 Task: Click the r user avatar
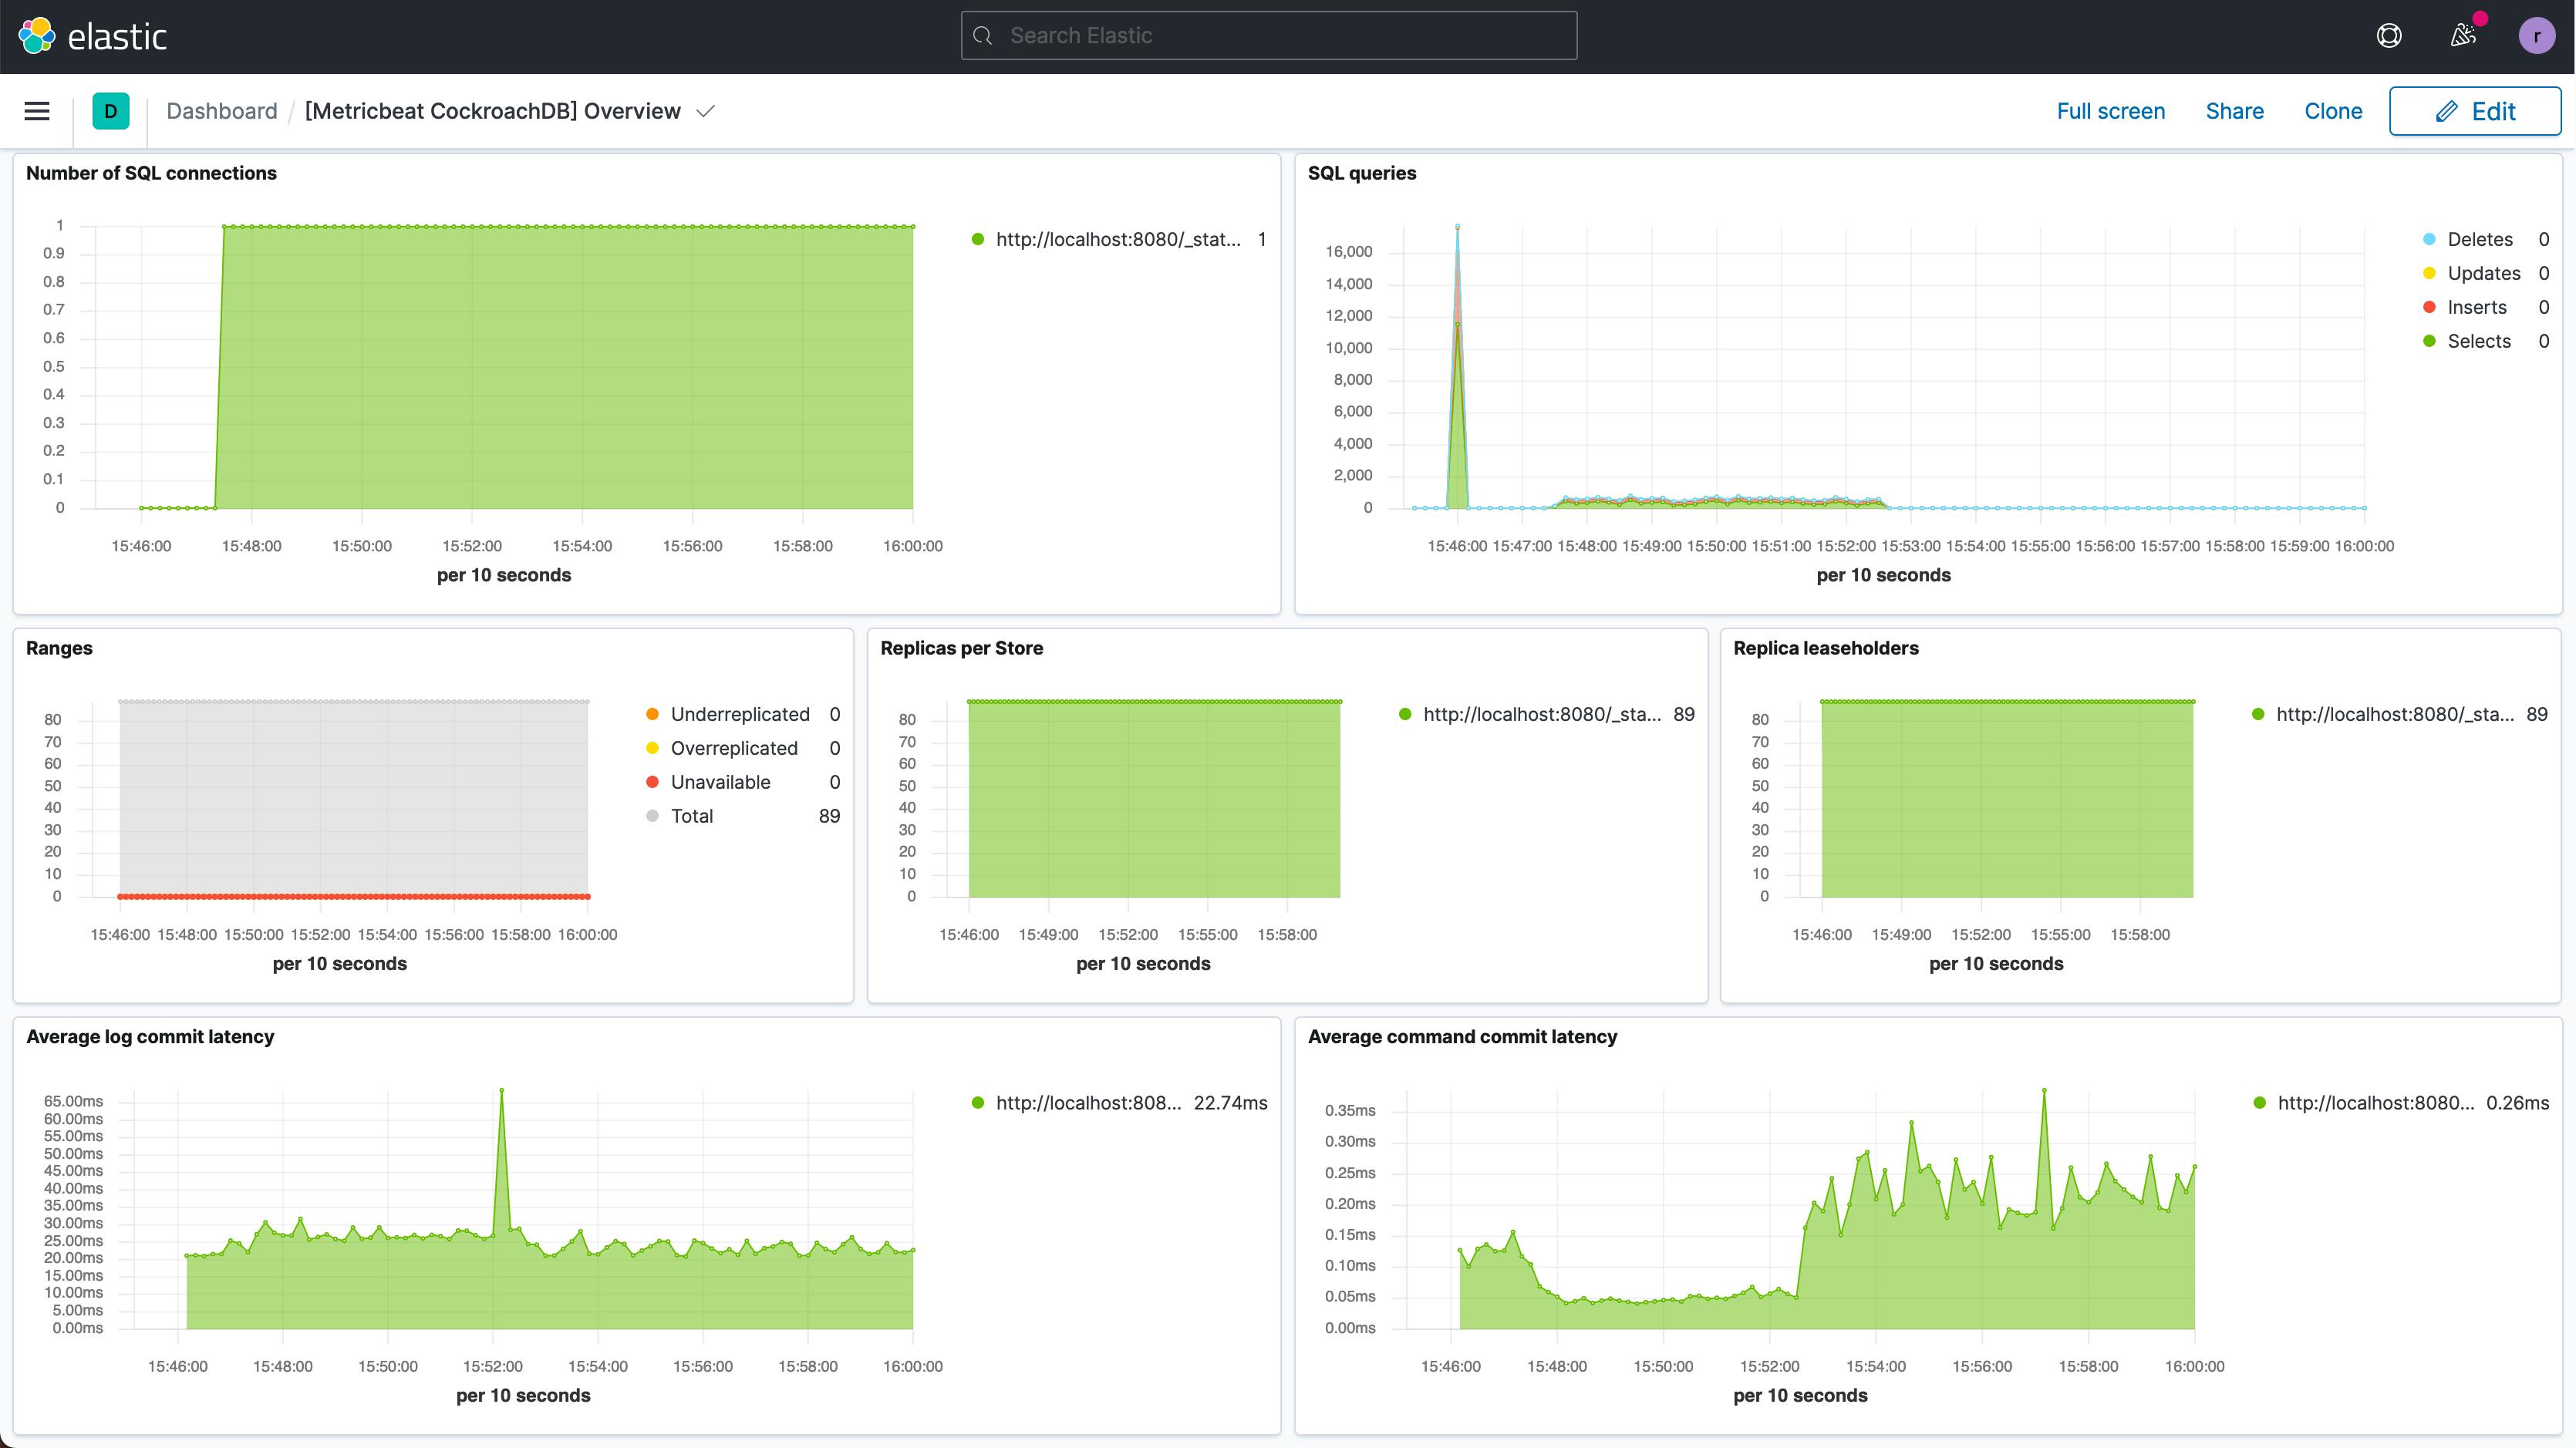2538,35
